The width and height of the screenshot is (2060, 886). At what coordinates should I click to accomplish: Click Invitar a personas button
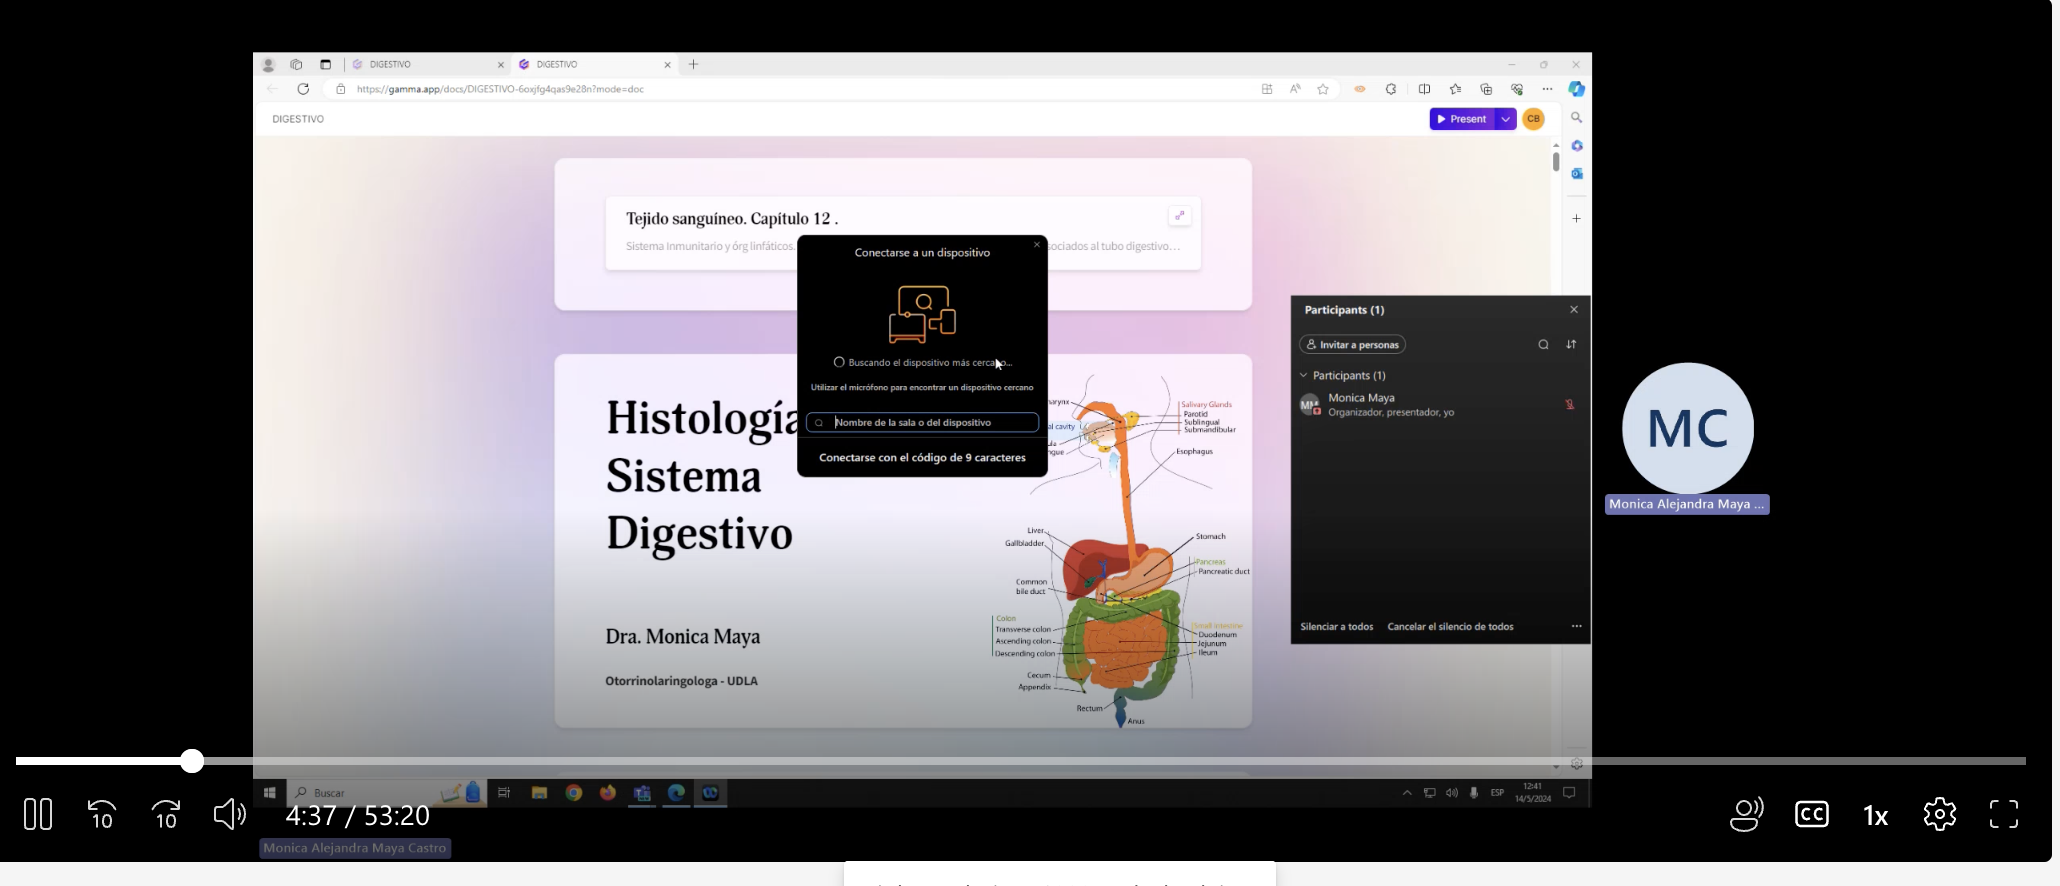coord(1352,345)
